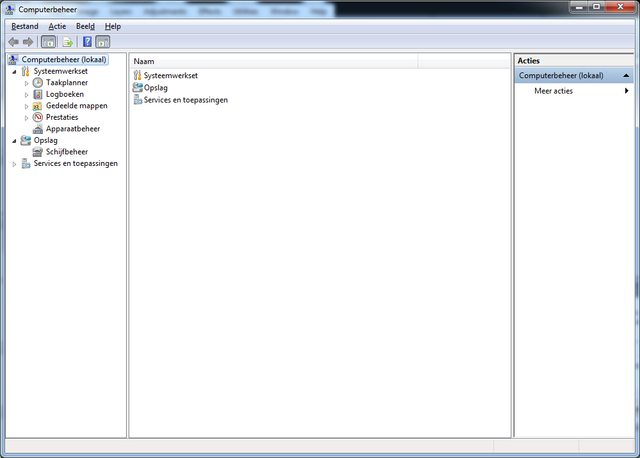This screenshot has width=640, height=458.
Task: Select Taakplanner in the tree
Action: click(x=67, y=82)
